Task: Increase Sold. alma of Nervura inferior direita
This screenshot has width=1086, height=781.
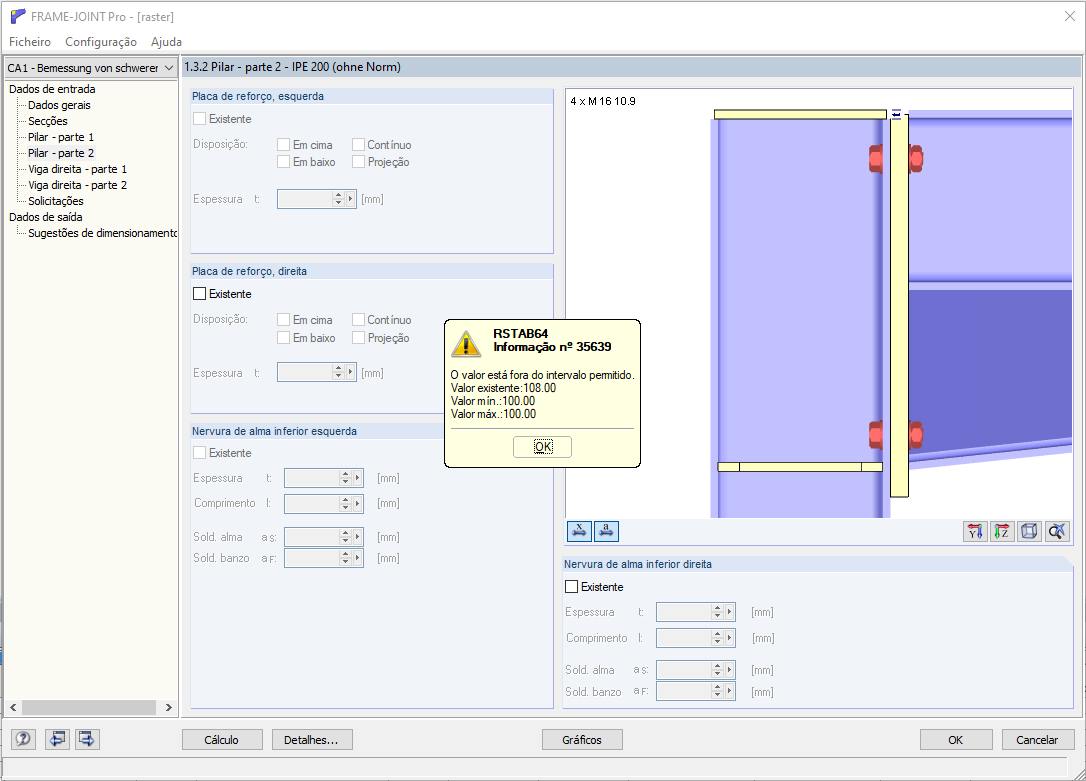Action: coord(718,666)
